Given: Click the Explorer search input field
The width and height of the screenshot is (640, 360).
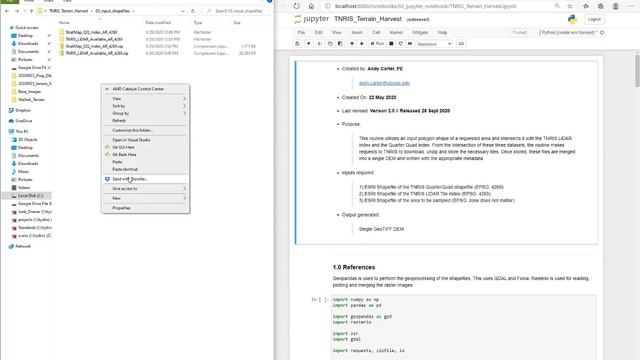Looking at the screenshot, I should [x=237, y=11].
